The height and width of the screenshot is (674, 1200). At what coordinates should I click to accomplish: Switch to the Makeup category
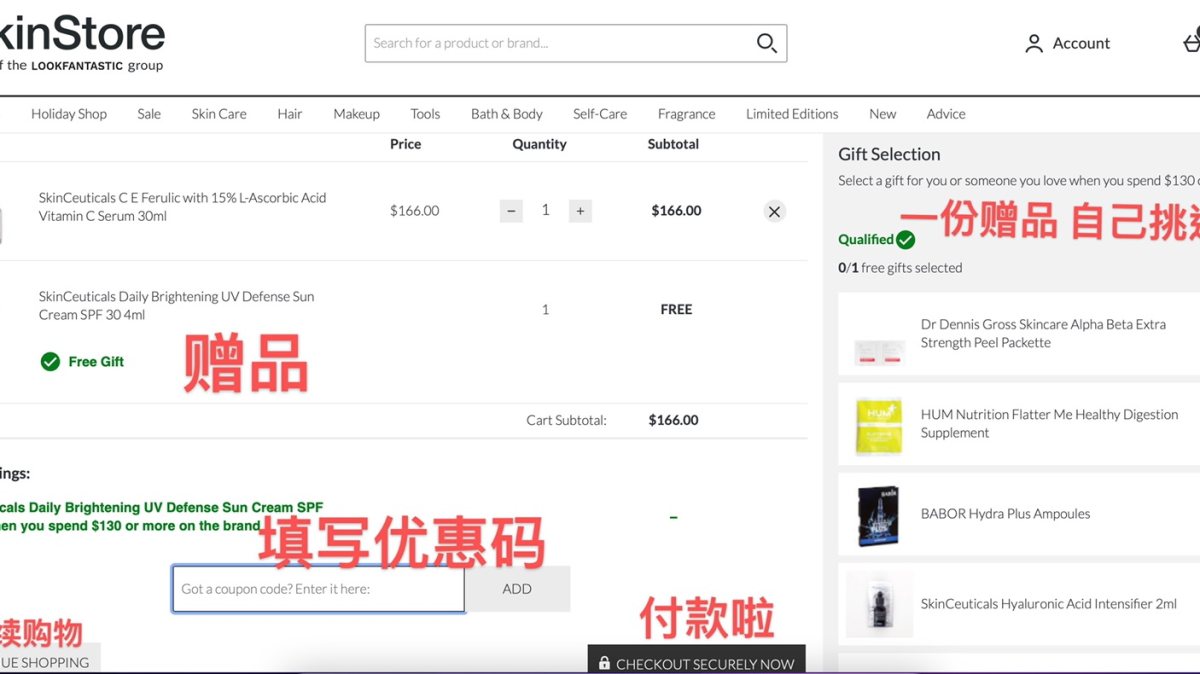click(x=356, y=113)
